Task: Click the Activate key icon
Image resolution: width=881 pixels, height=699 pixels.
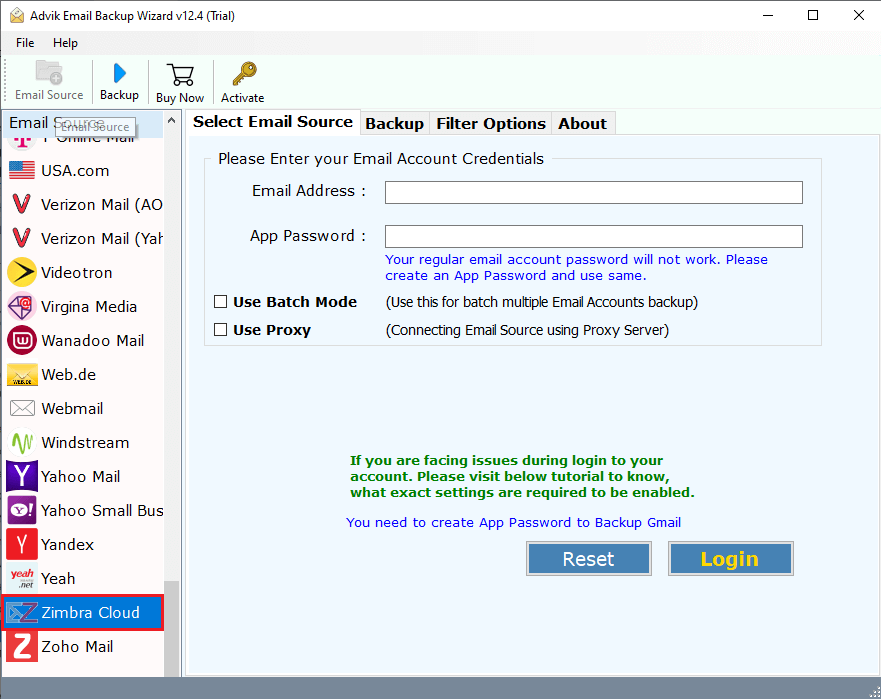Action: pos(244,74)
